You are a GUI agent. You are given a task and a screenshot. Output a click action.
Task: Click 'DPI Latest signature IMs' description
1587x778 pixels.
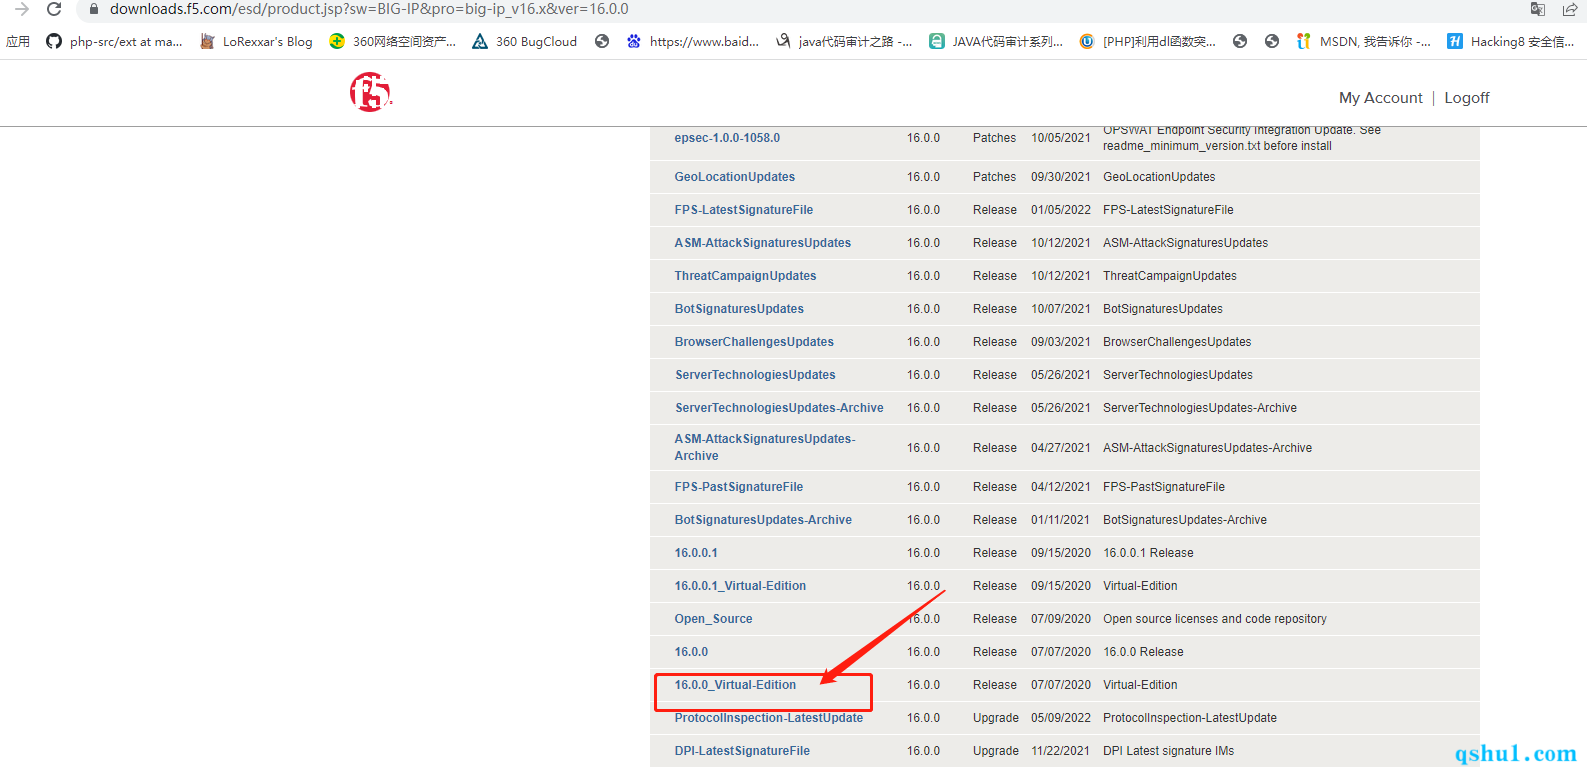click(x=1168, y=751)
